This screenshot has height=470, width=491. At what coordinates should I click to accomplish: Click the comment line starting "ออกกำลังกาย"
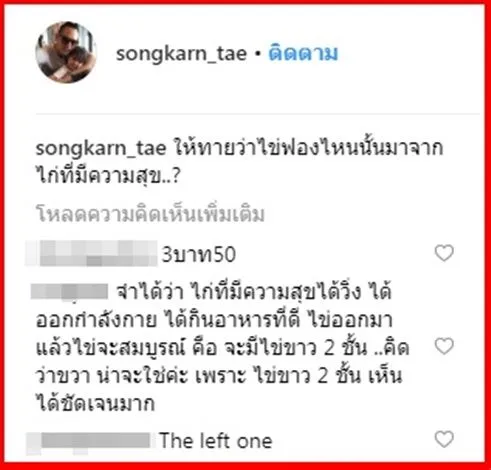(x=214, y=320)
